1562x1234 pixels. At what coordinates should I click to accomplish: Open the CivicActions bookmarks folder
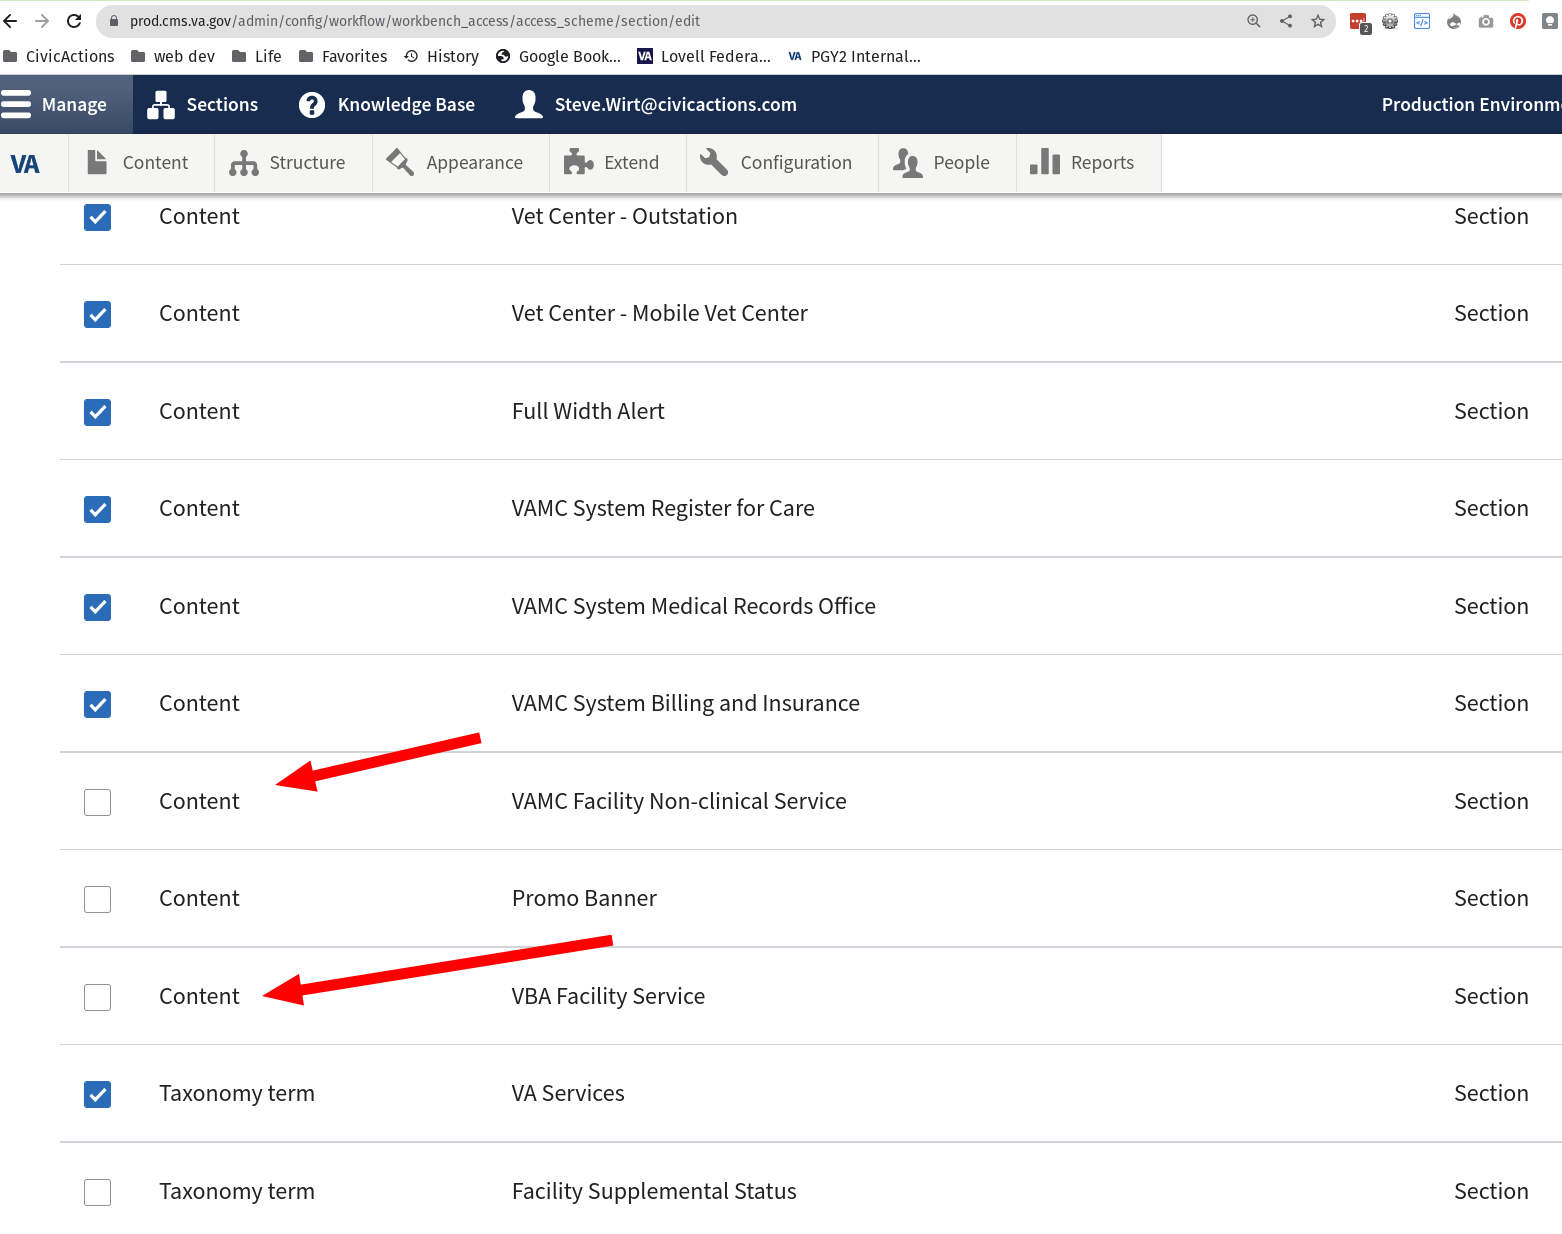[59, 57]
